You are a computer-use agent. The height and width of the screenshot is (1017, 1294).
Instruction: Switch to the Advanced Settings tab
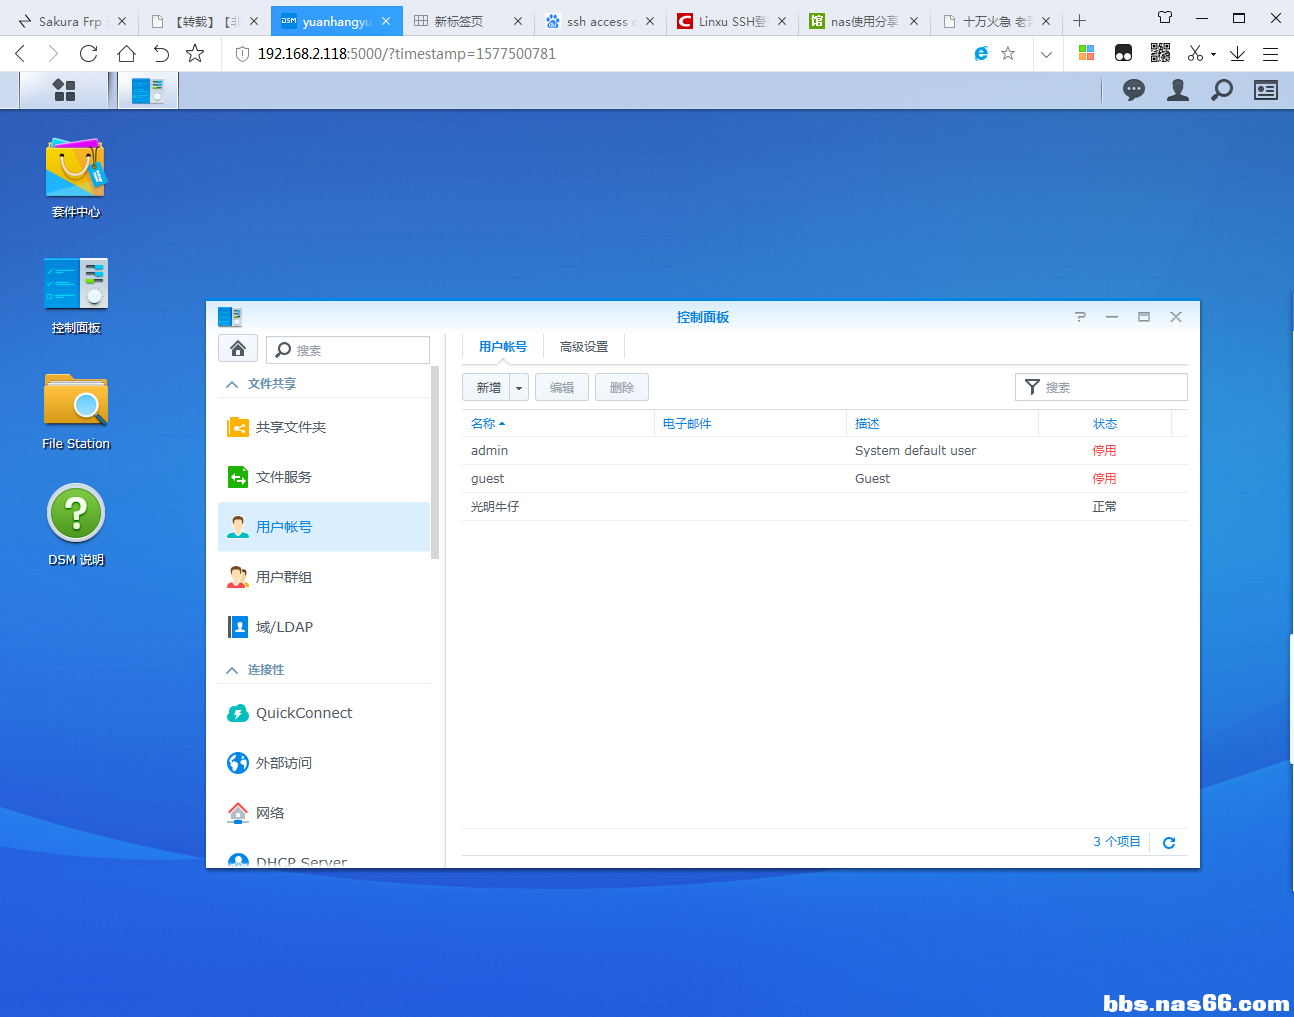(584, 347)
